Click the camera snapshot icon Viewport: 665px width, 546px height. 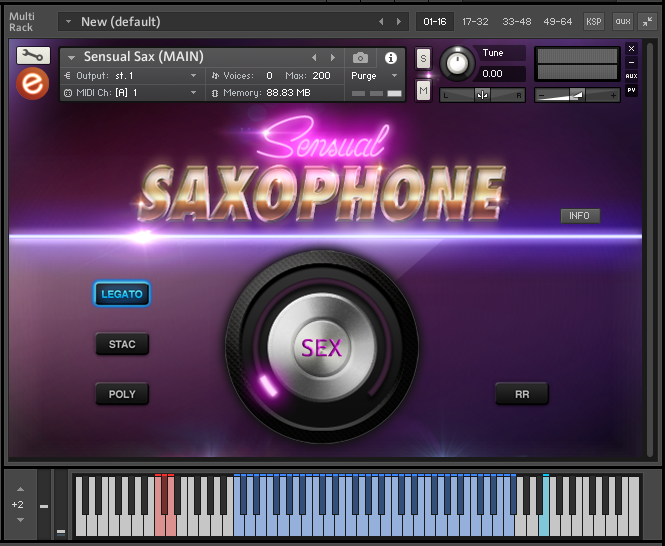click(x=360, y=58)
